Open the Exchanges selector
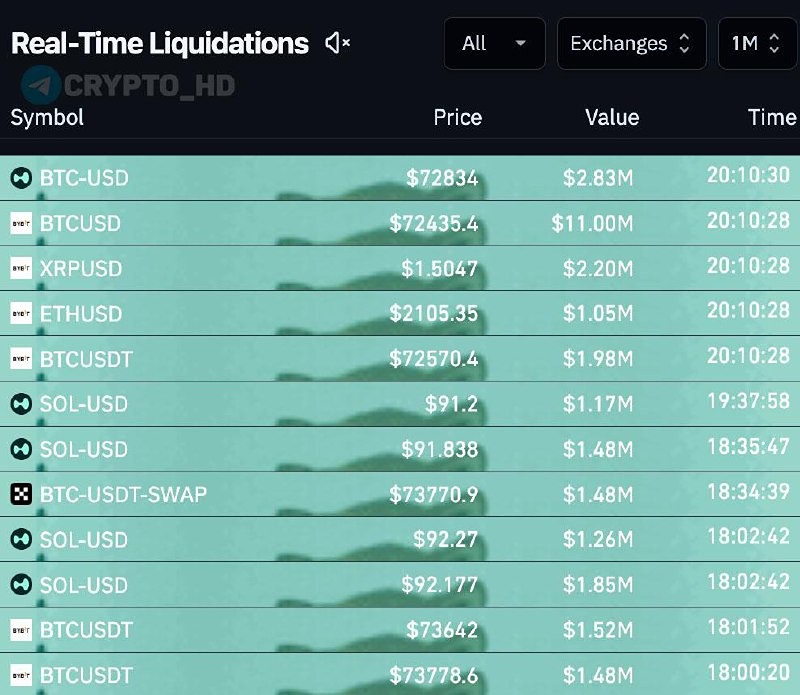Screen dimensions: 800x695 [x=631, y=43]
